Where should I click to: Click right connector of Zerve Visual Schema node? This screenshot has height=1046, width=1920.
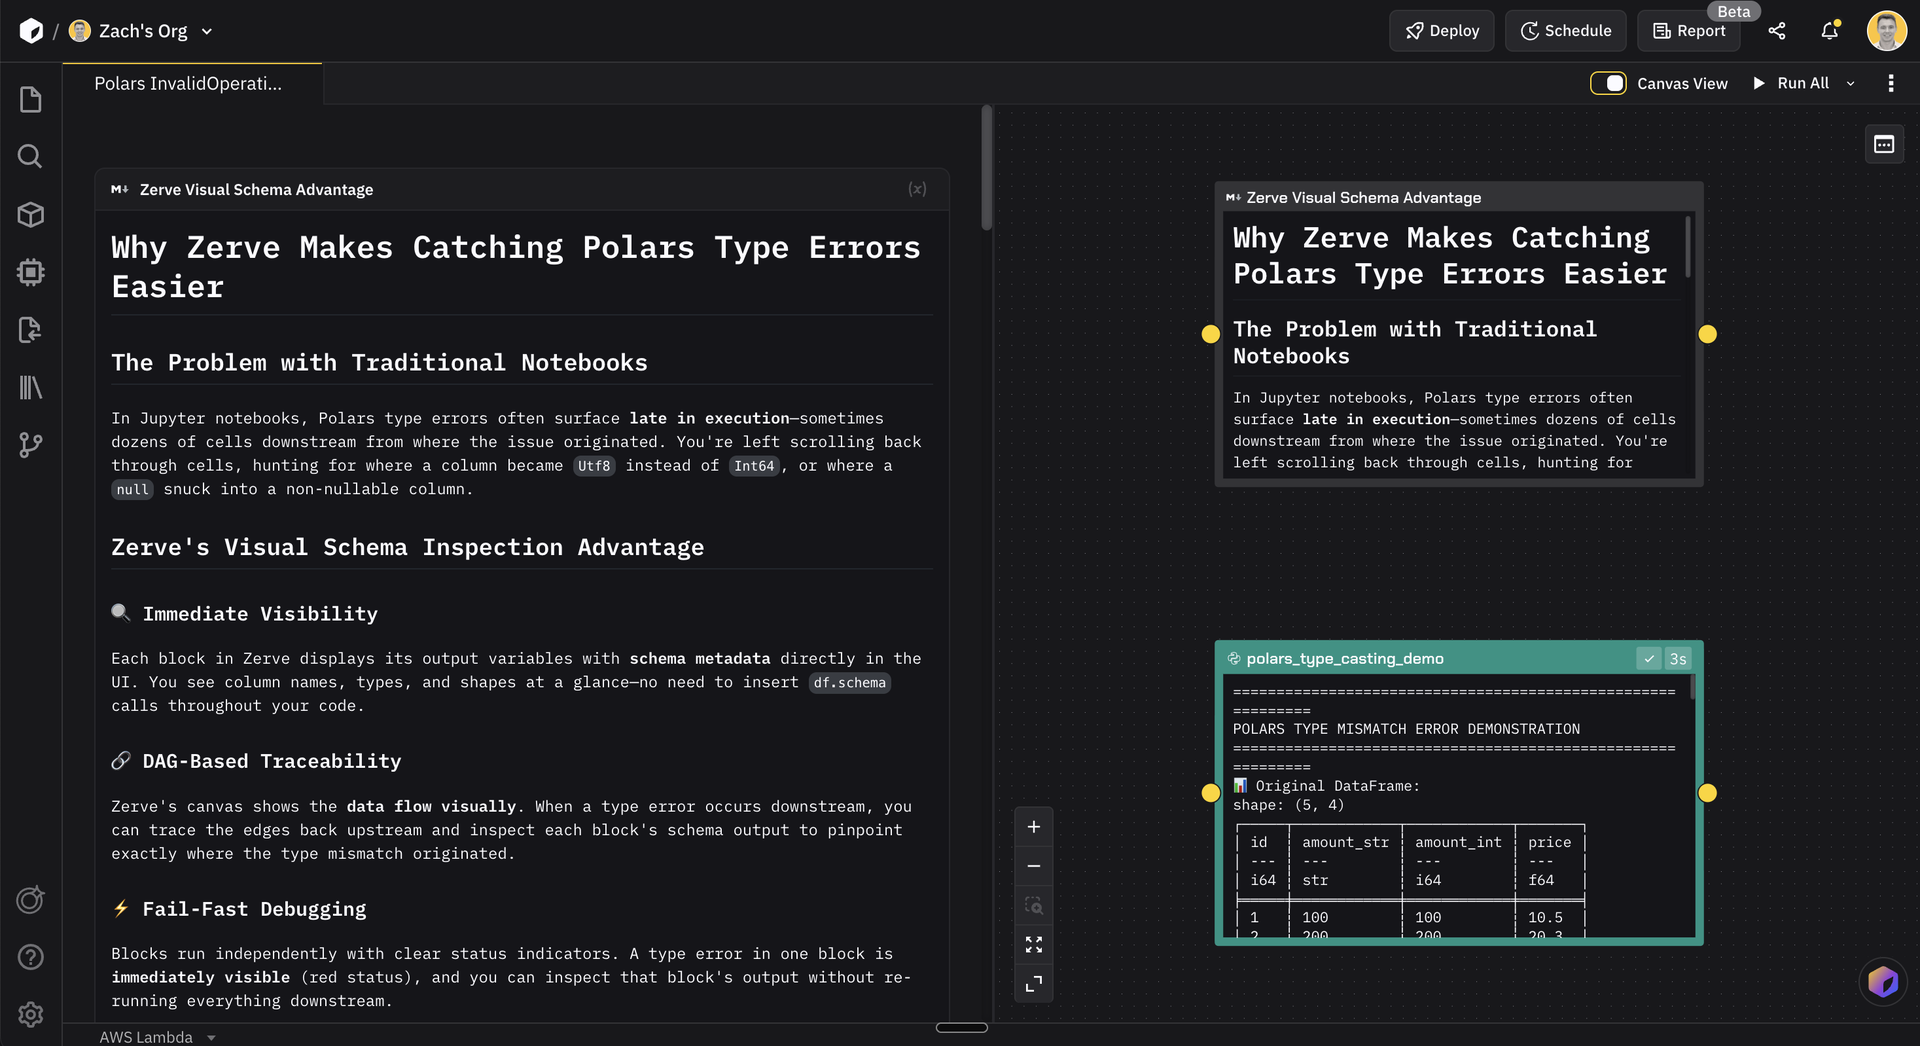pyautogui.click(x=1708, y=334)
